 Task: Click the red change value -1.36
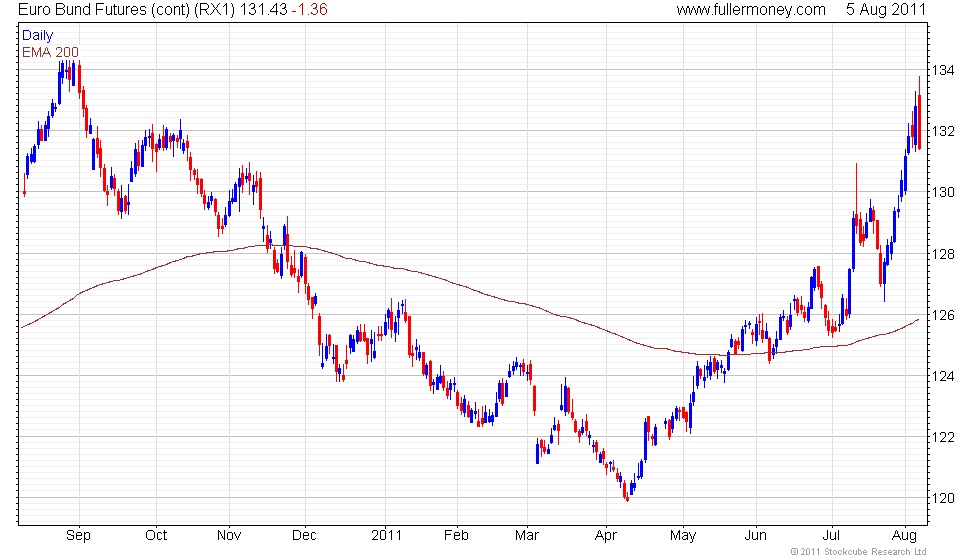(x=309, y=9)
